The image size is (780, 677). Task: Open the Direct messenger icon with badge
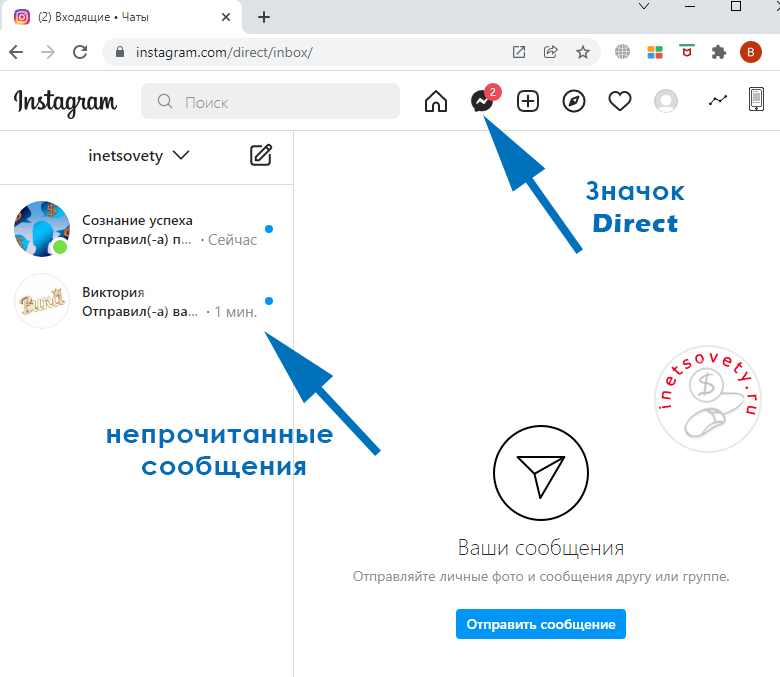(x=484, y=98)
